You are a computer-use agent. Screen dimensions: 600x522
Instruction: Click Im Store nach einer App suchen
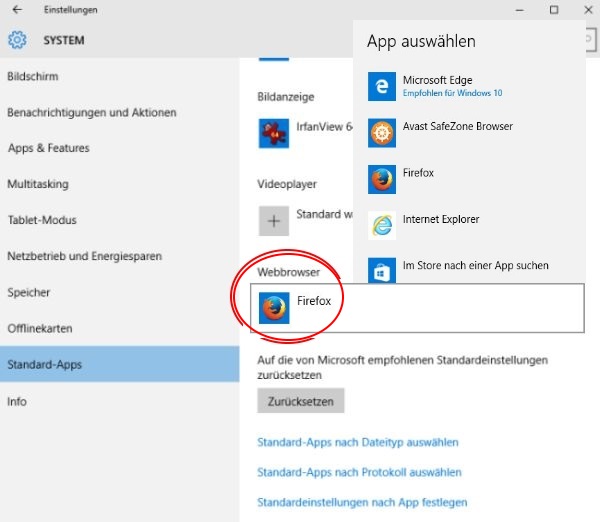pos(476,266)
